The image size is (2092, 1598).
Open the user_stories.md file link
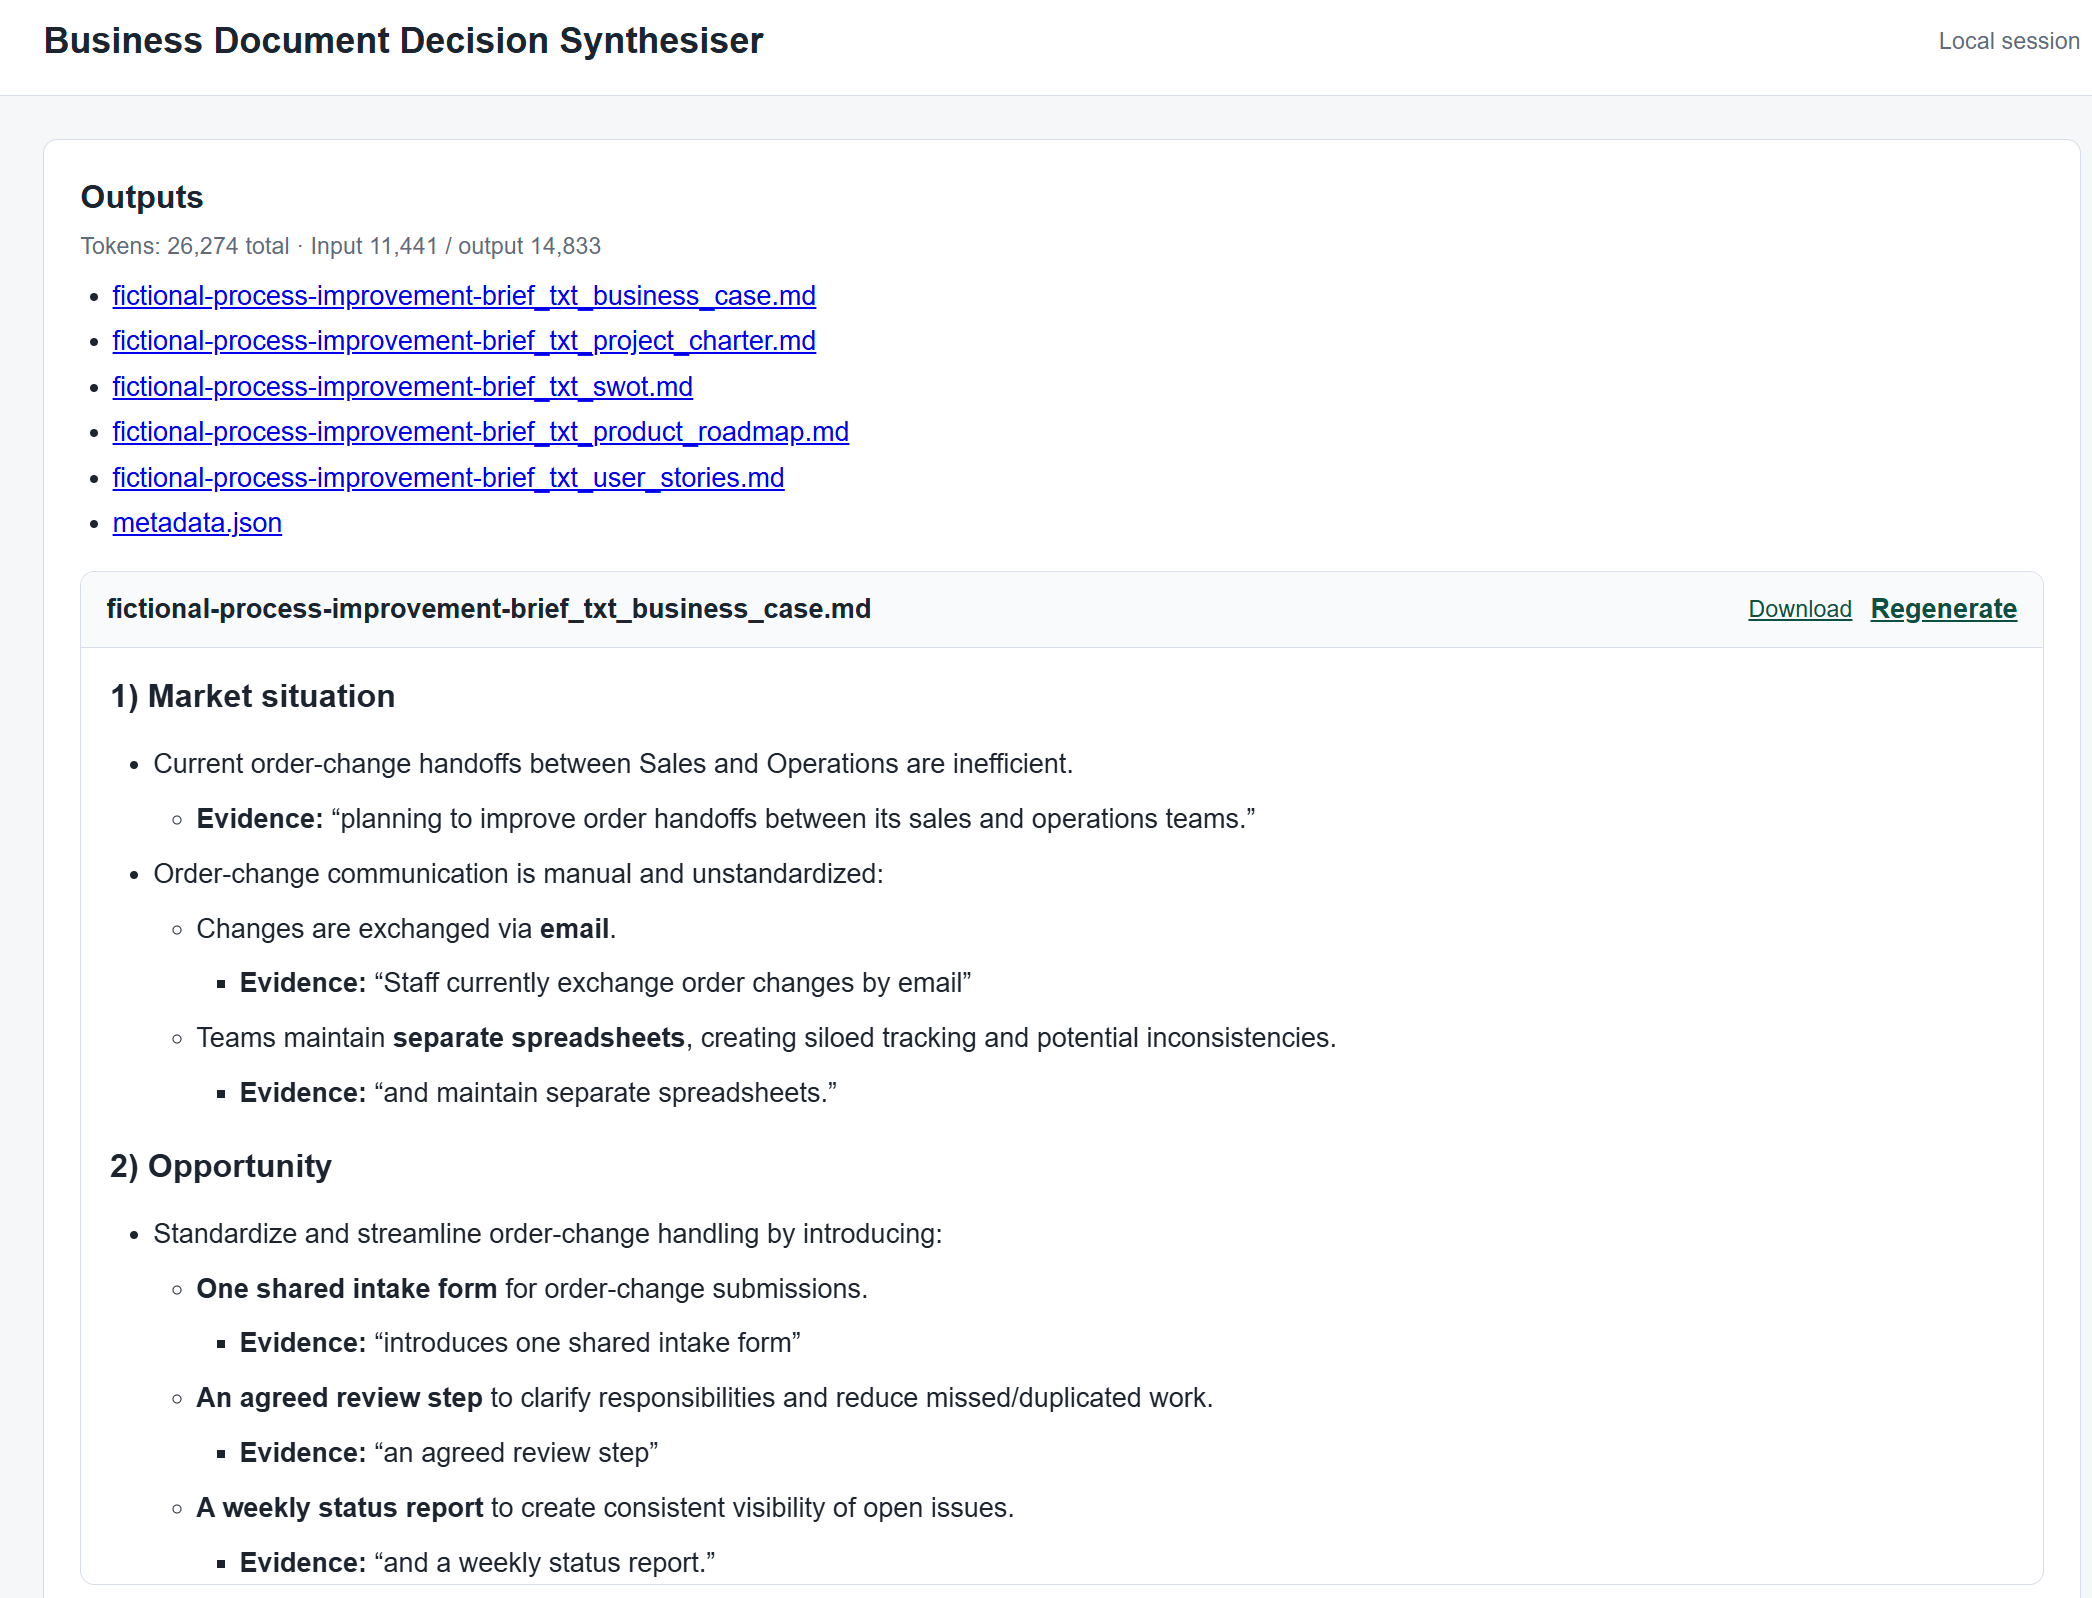(448, 478)
